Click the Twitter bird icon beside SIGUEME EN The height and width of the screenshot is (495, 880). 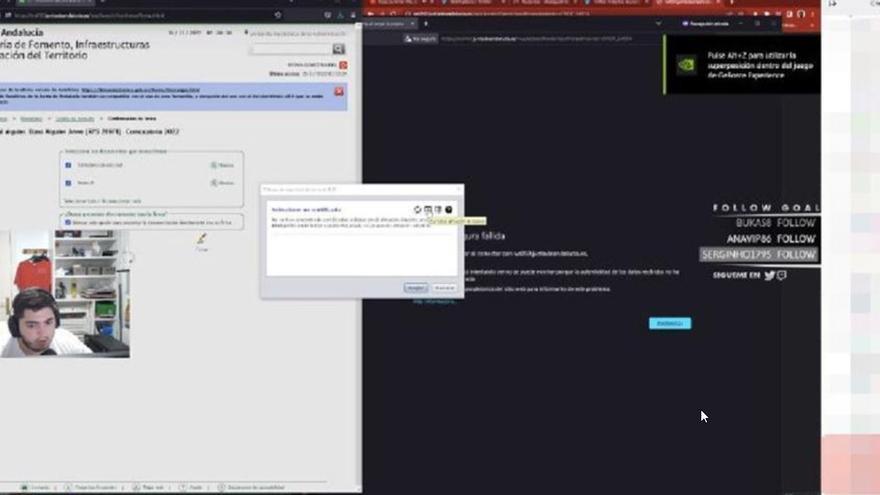pos(769,275)
